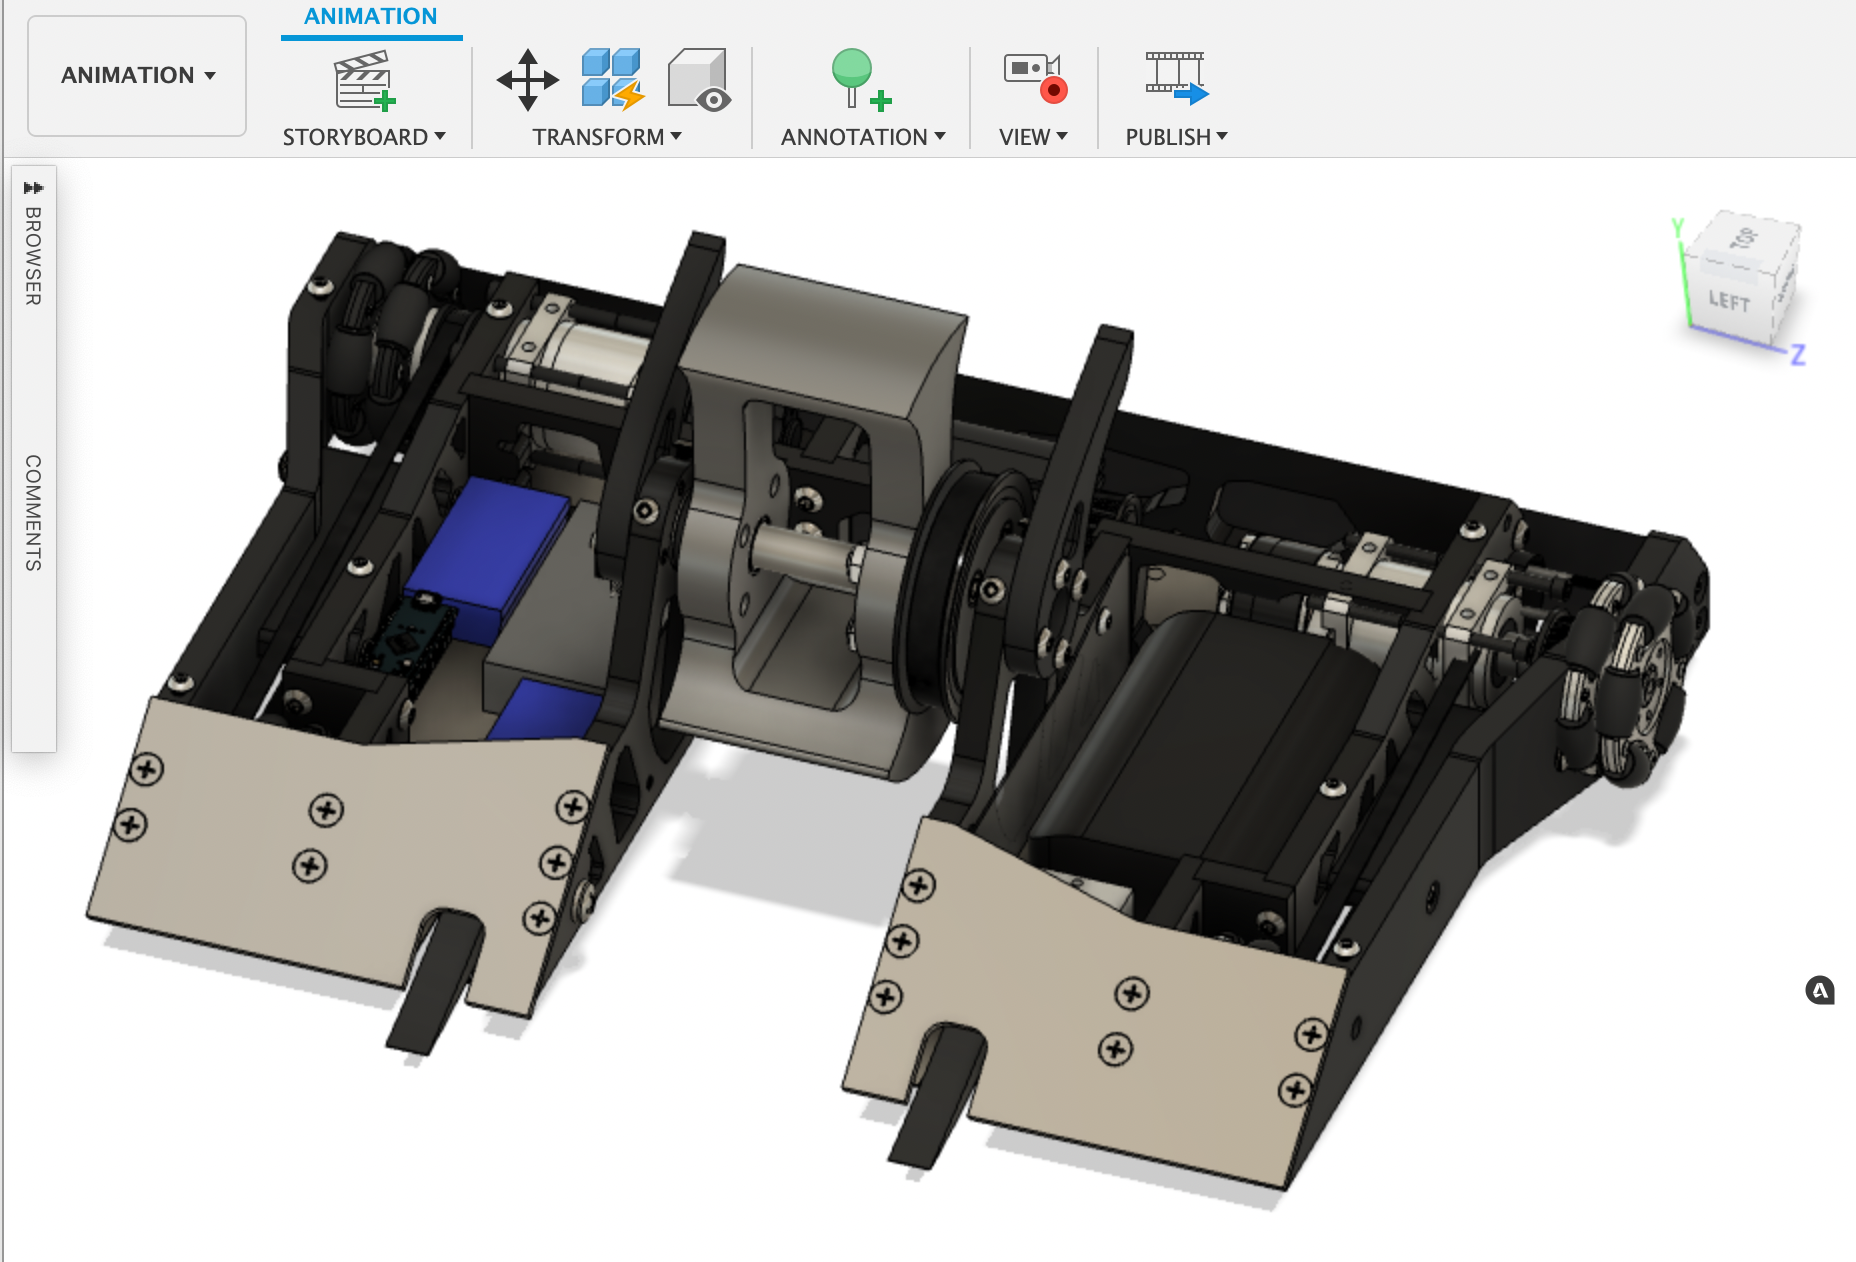Click the Autodesk assistant icon

click(1820, 990)
